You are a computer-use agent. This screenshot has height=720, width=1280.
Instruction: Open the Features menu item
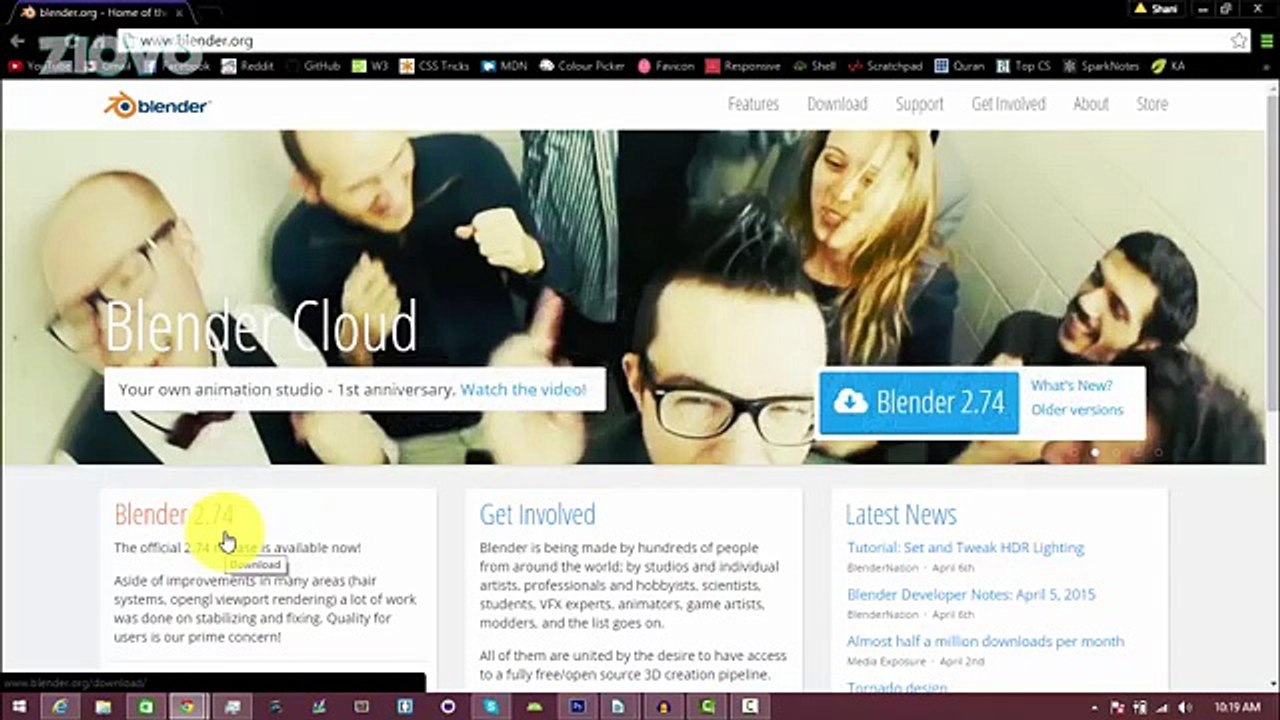[753, 104]
